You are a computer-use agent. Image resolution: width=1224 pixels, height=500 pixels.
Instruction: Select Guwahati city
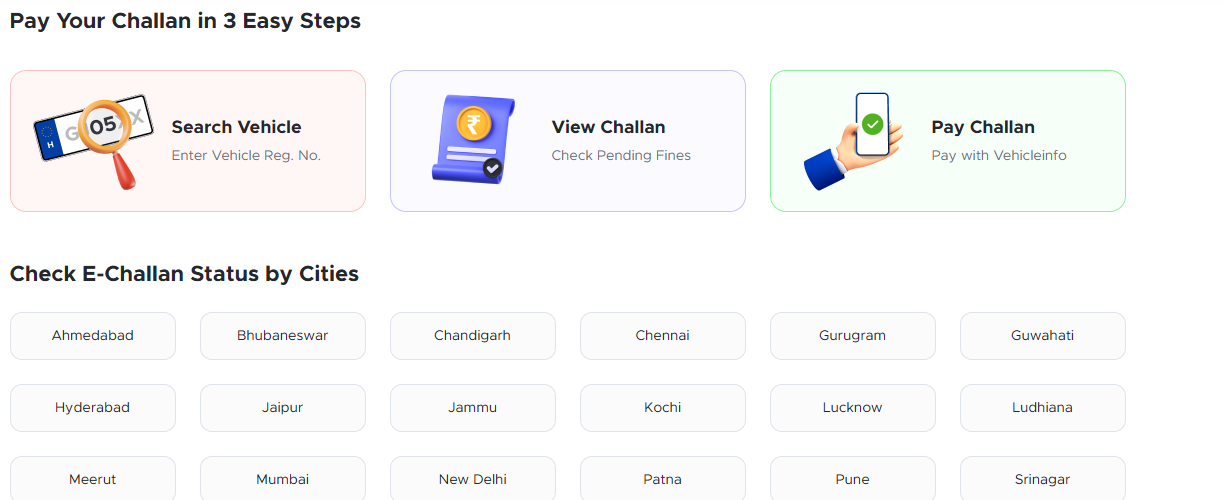coord(1043,336)
